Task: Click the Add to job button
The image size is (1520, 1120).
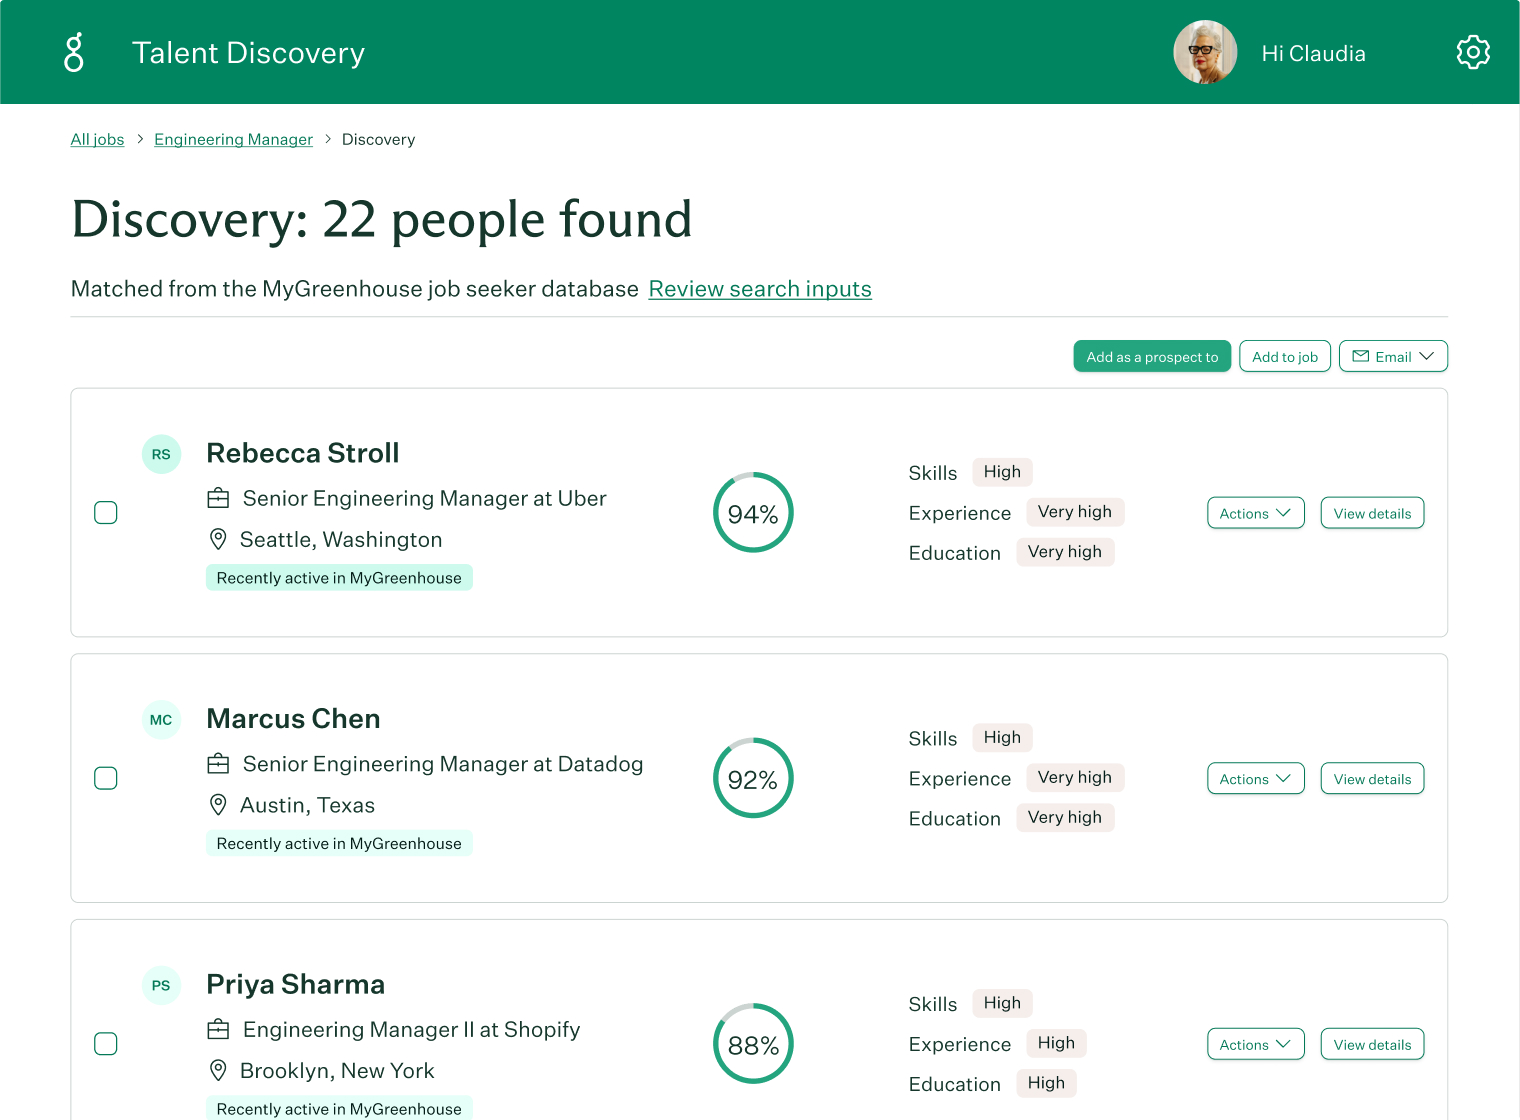Action: [1285, 356]
